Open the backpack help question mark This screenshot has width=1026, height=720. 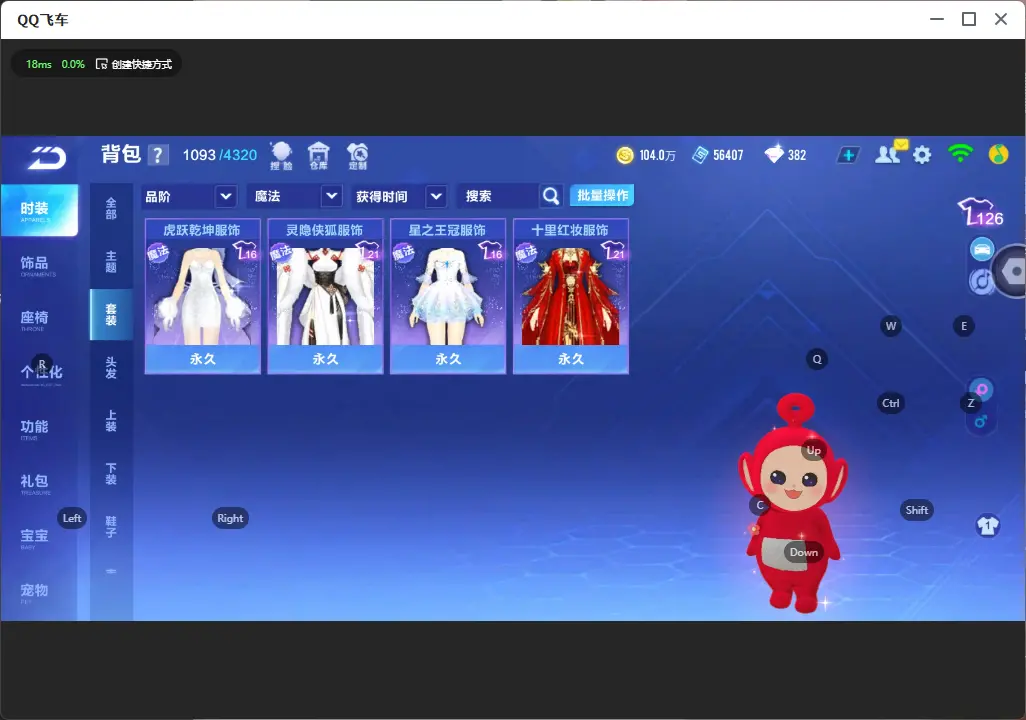(x=158, y=155)
